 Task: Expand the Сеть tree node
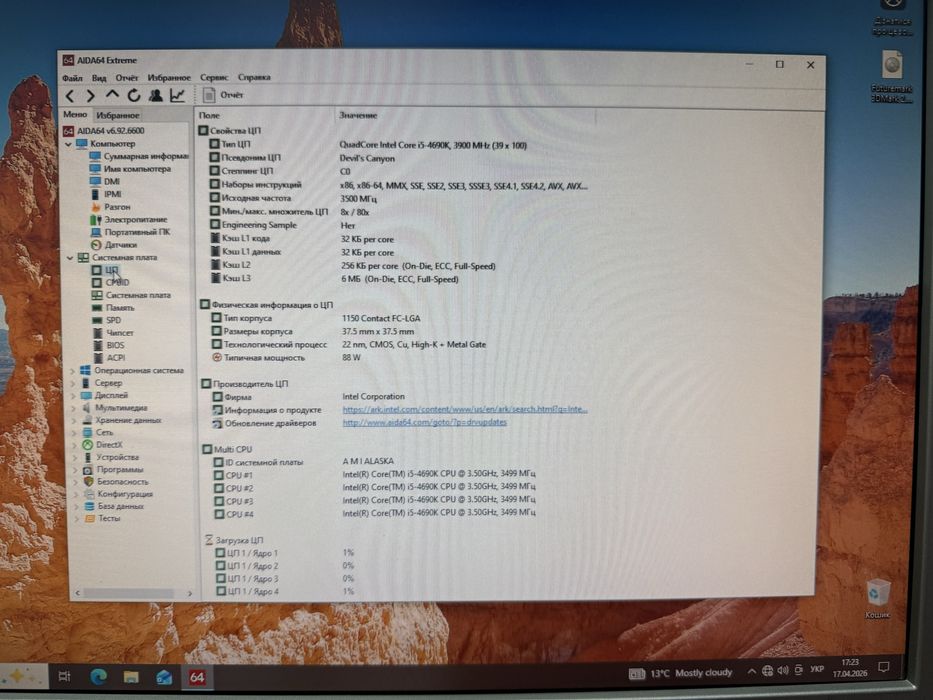[74, 433]
